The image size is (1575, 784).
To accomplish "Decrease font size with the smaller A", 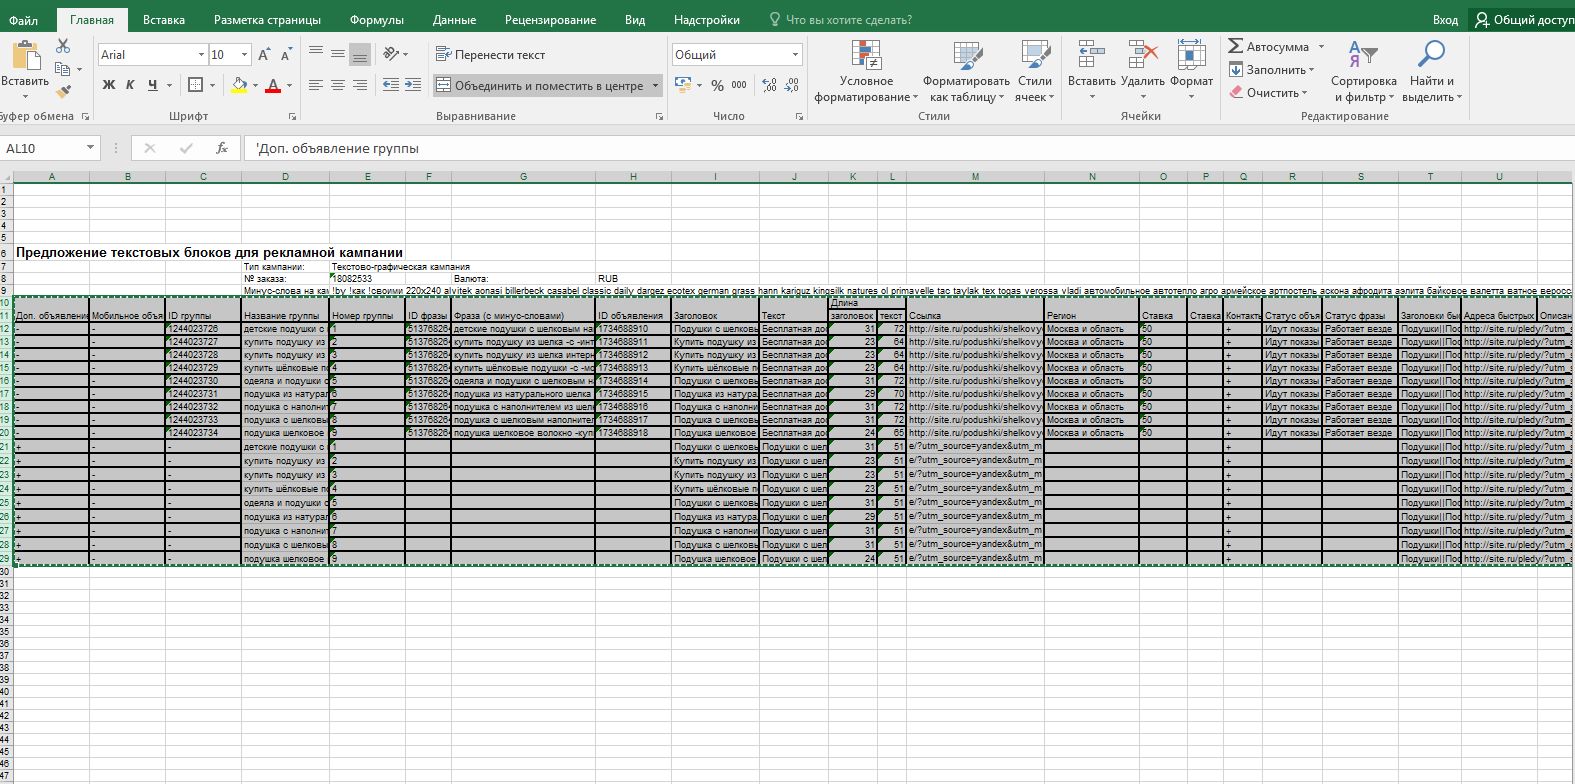I will click(x=286, y=55).
